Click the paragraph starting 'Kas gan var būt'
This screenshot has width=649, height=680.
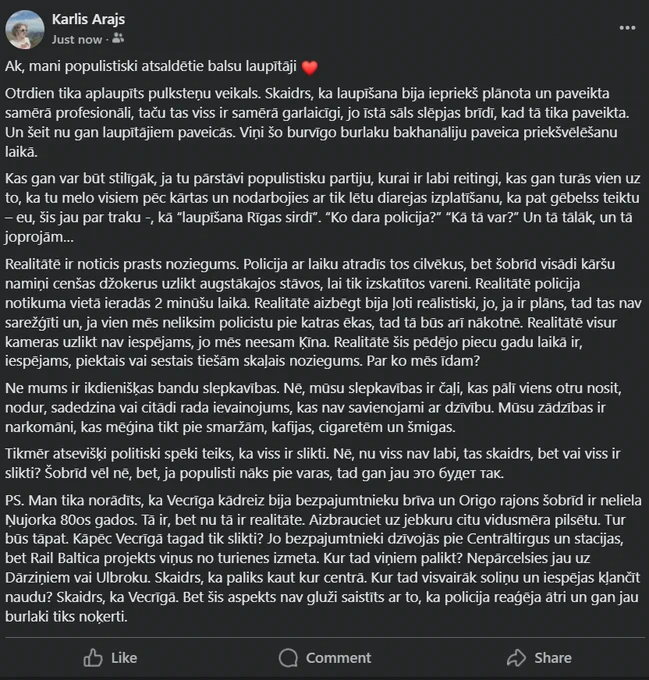pos(322,208)
